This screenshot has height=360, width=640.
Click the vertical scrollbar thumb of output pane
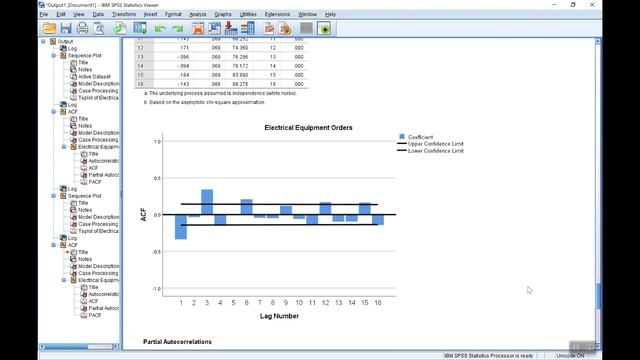(598, 297)
